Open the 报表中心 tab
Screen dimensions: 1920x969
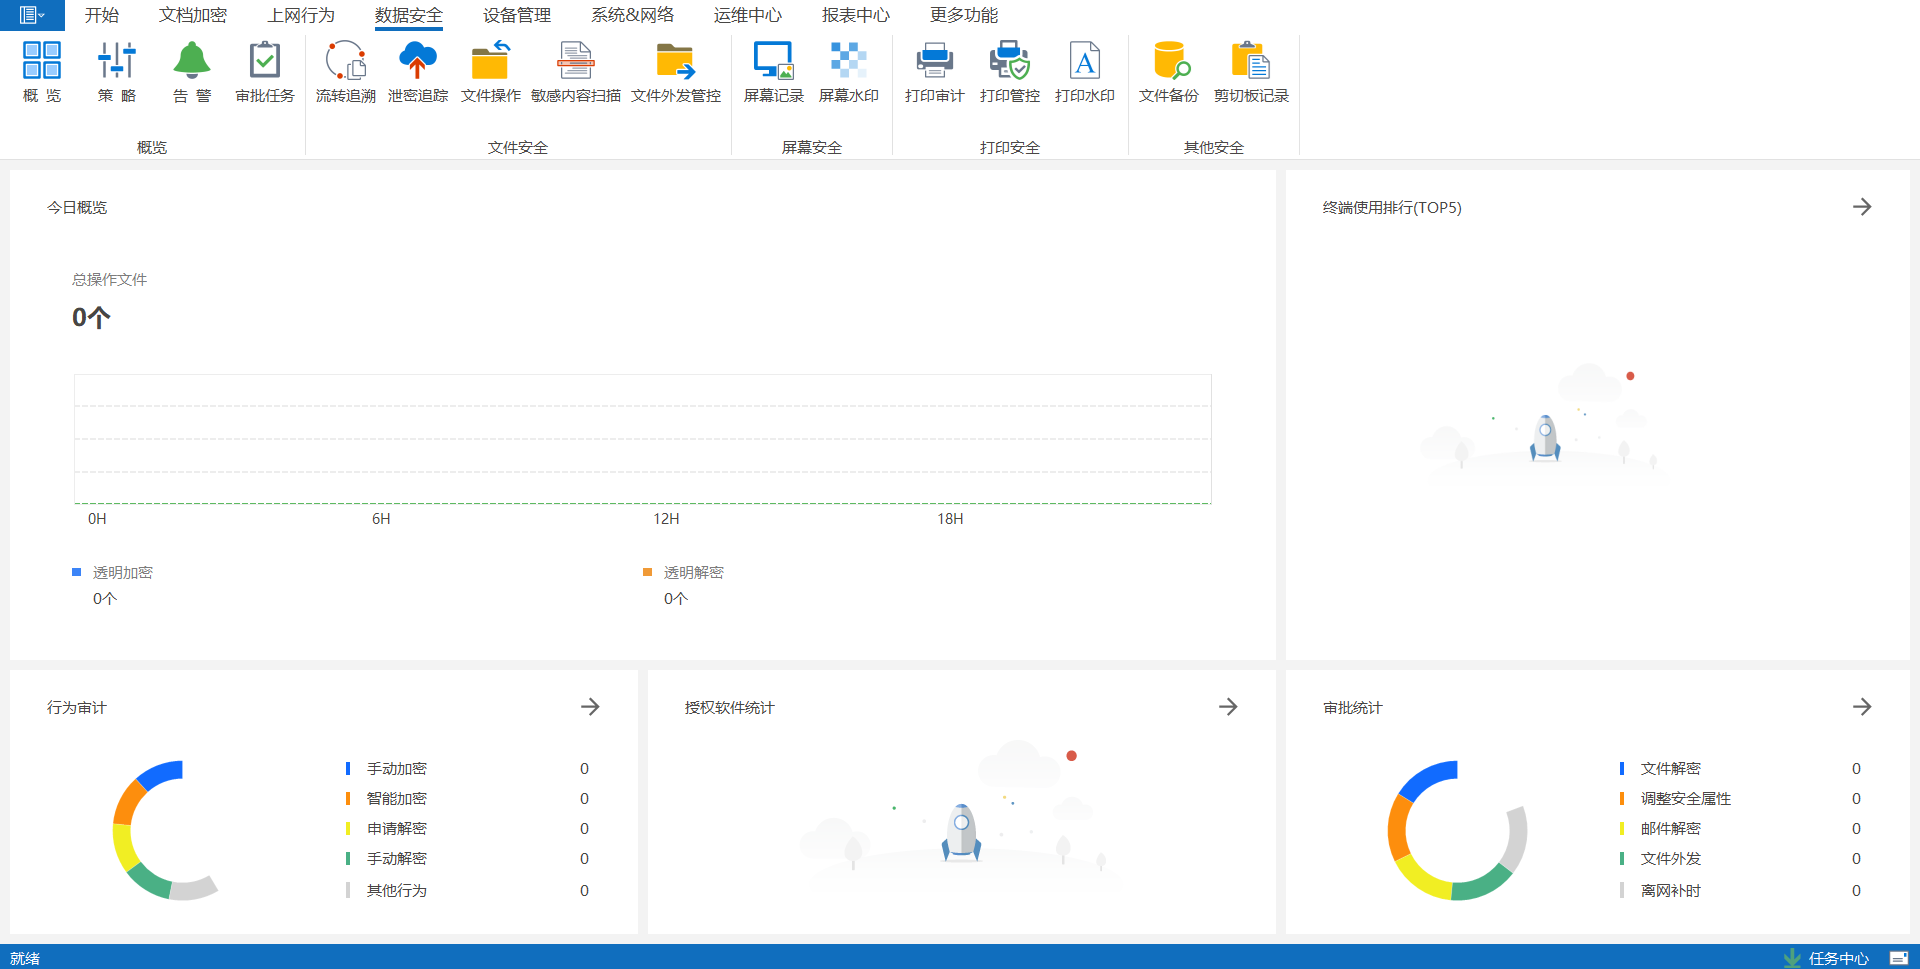(x=855, y=15)
